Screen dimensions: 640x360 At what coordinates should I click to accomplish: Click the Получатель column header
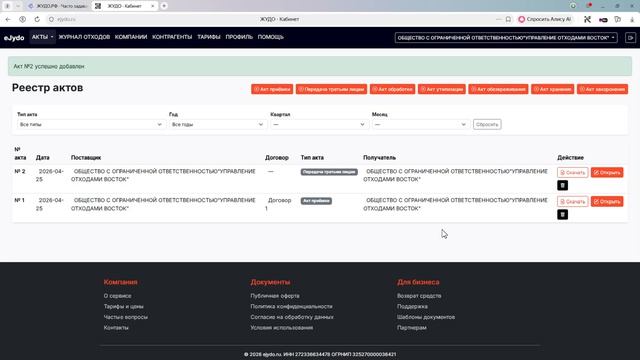point(379,158)
